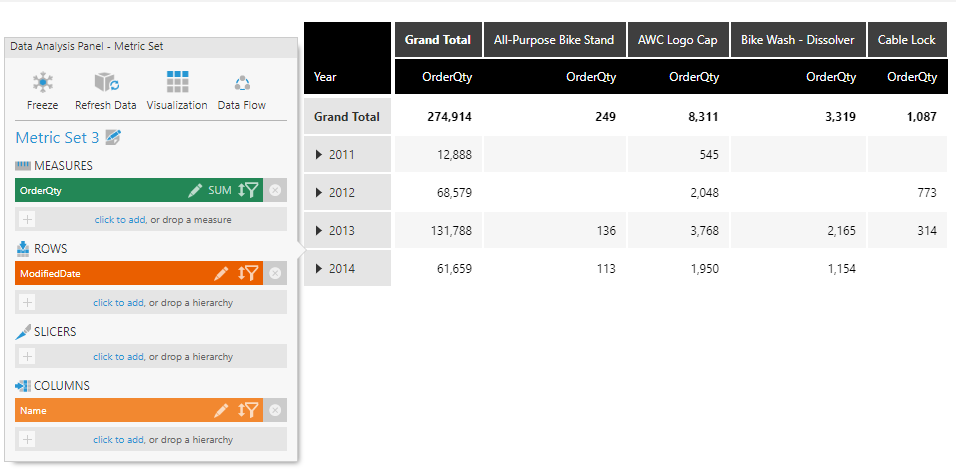
Task: Select the AWC Logo Cap column header
Action: 678,40
